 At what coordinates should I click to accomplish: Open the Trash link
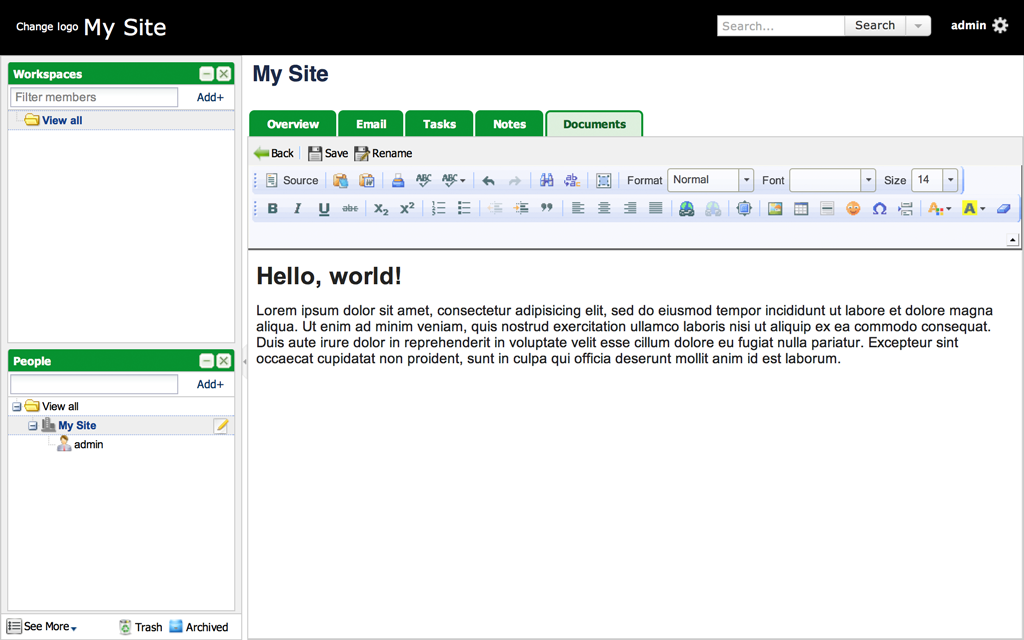click(140, 627)
